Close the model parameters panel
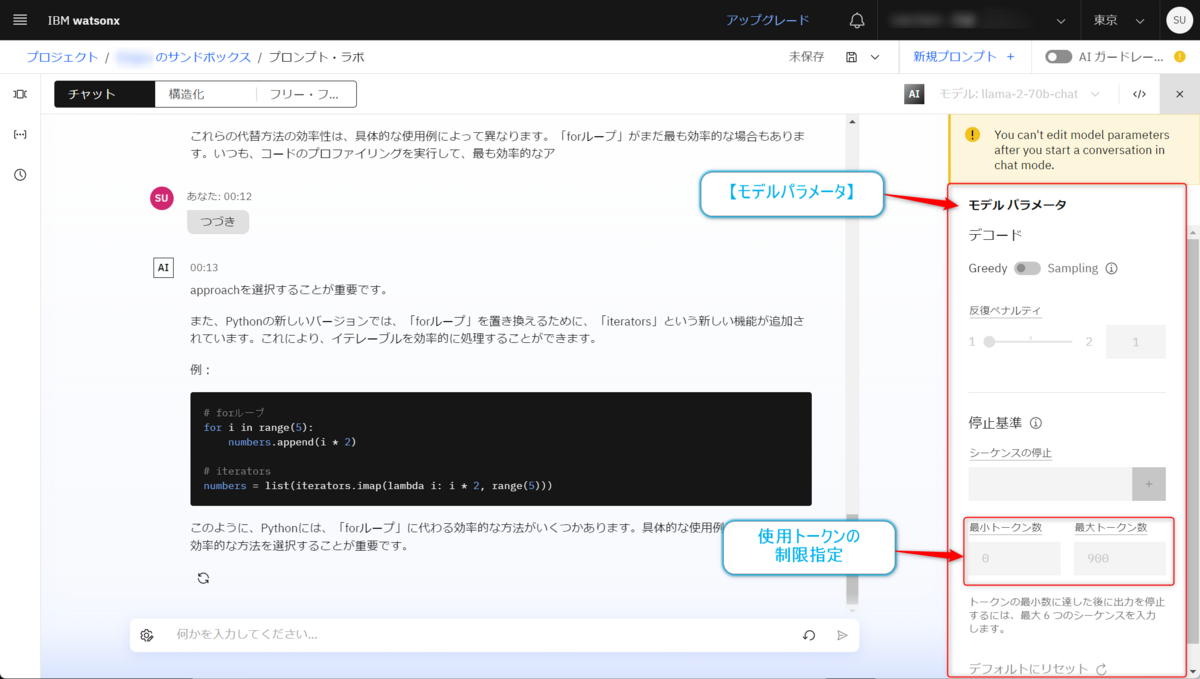The width and height of the screenshot is (1200, 679). pyautogui.click(x=1179, y=94)
